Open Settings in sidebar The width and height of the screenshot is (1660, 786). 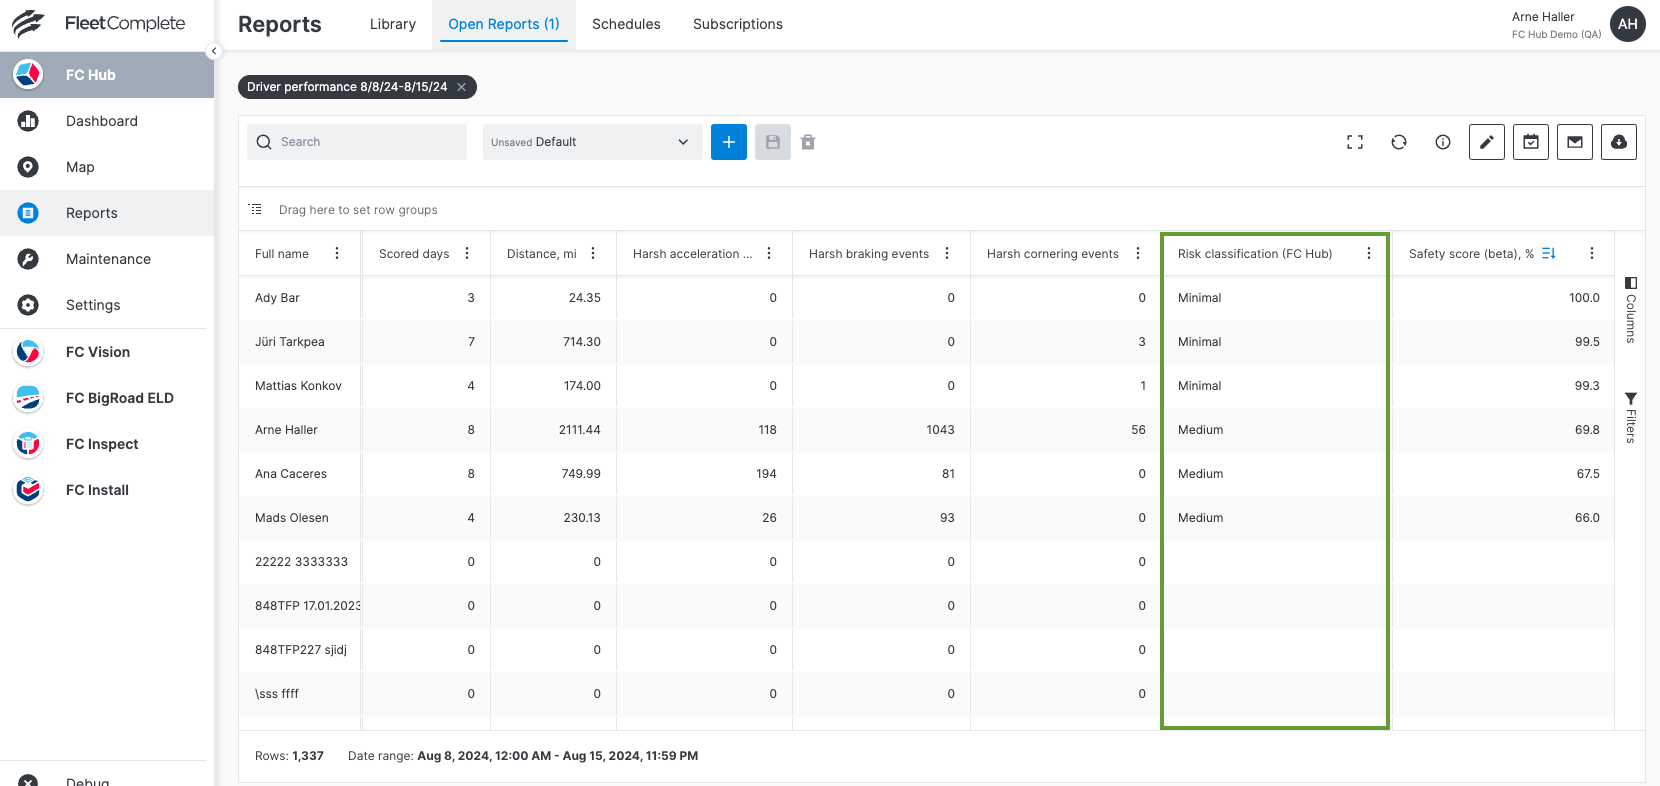coord(107,305)
